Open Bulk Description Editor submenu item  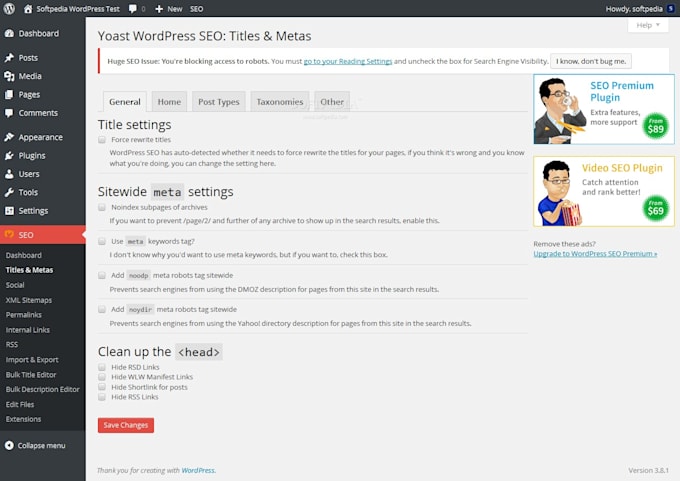[x=42, y=389]
